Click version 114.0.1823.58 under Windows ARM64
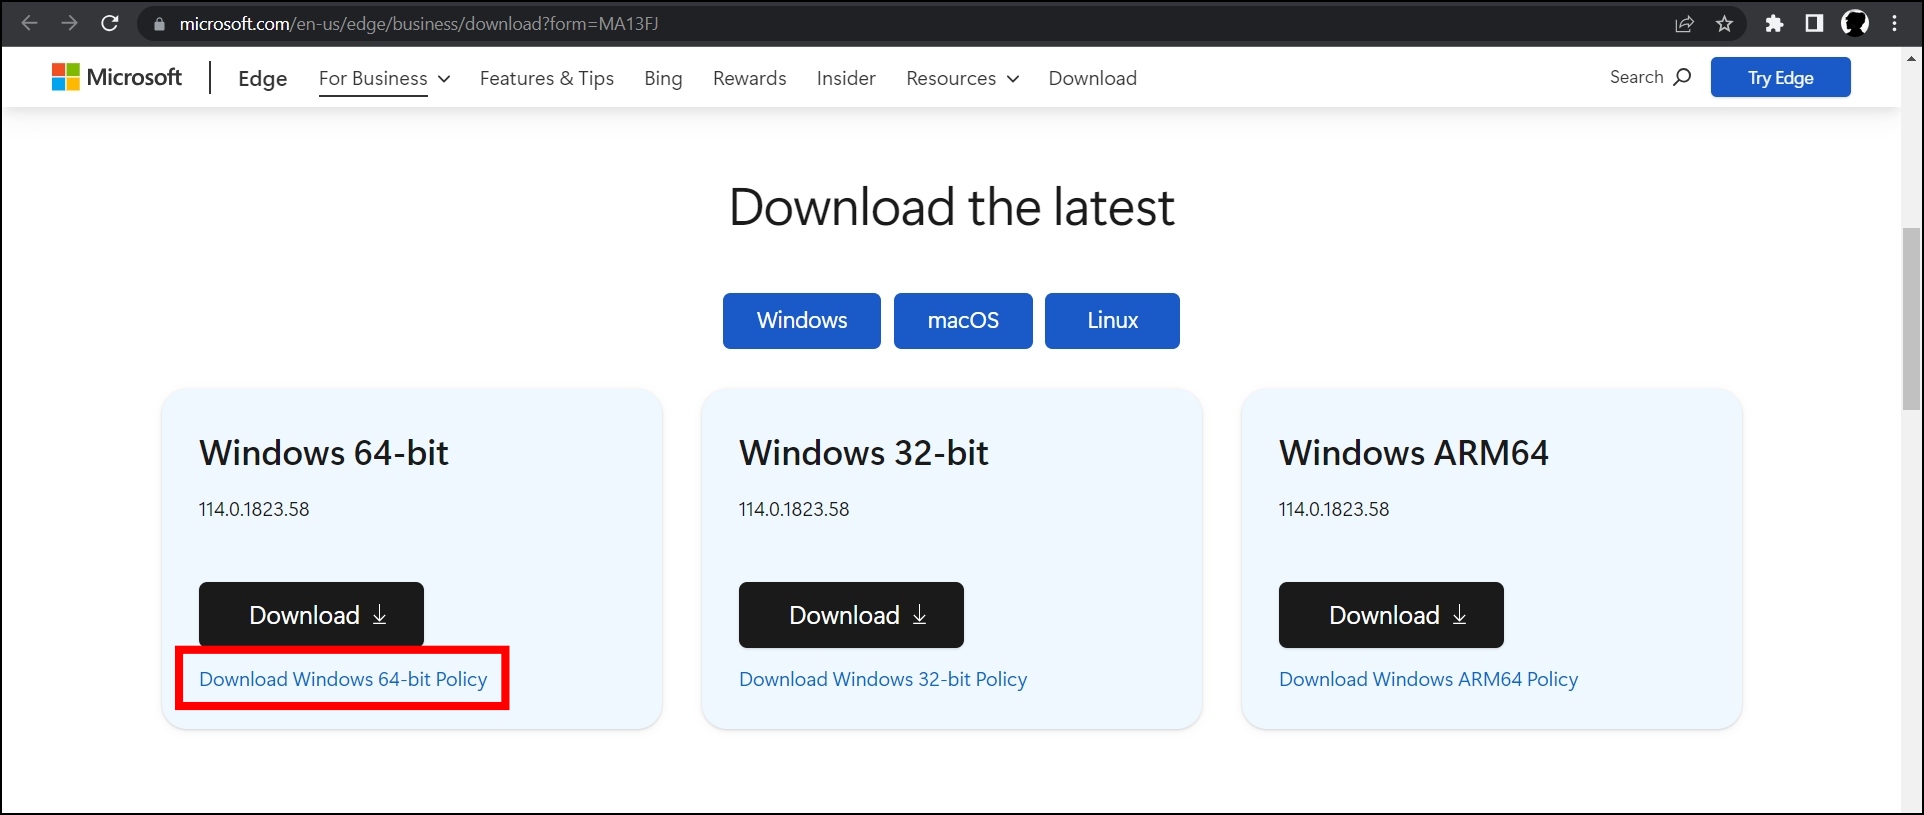The height and width of the screenshot is (815, 1924). coord(1334,509)
